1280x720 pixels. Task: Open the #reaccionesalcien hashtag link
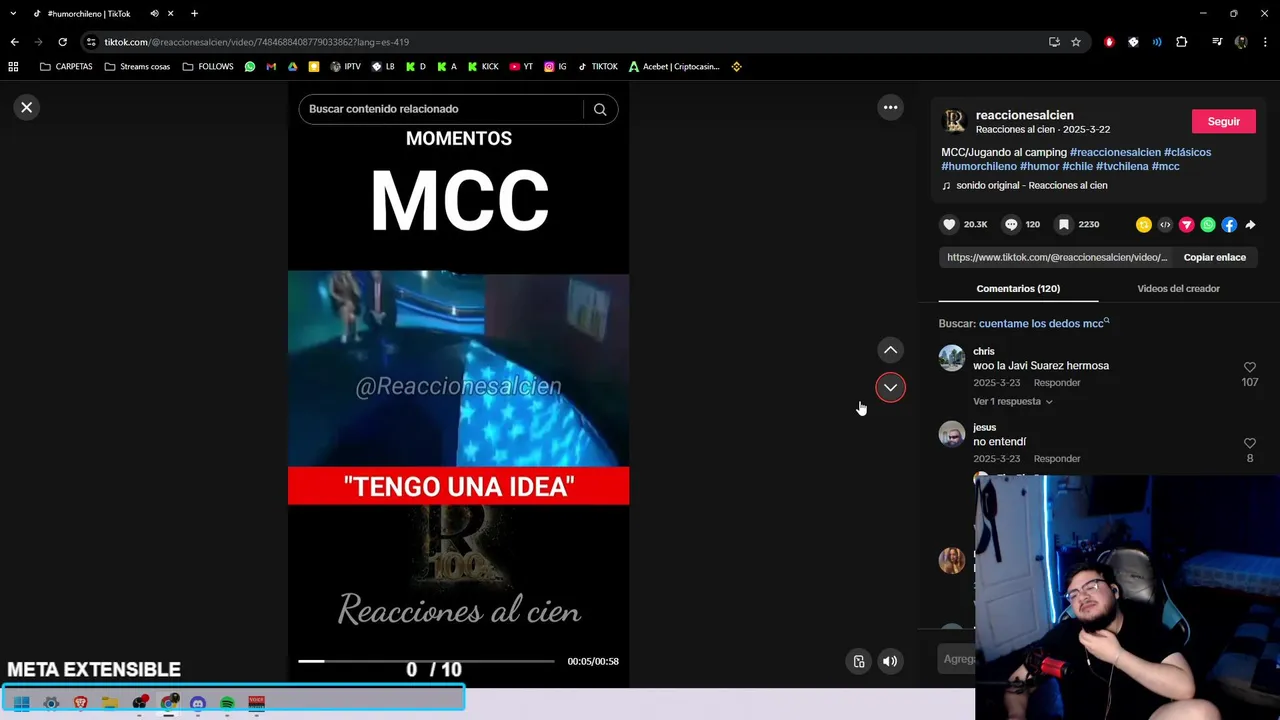click(1115, 152)
